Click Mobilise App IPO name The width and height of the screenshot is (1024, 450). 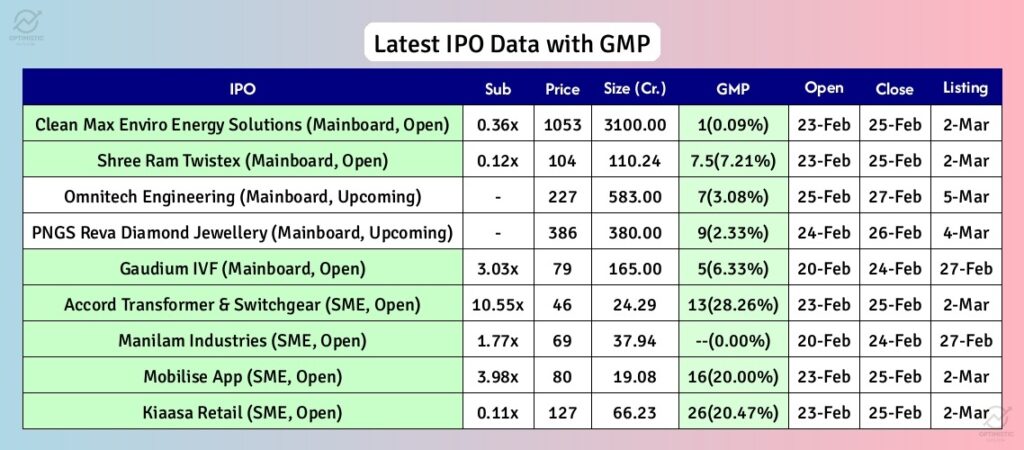241,376
